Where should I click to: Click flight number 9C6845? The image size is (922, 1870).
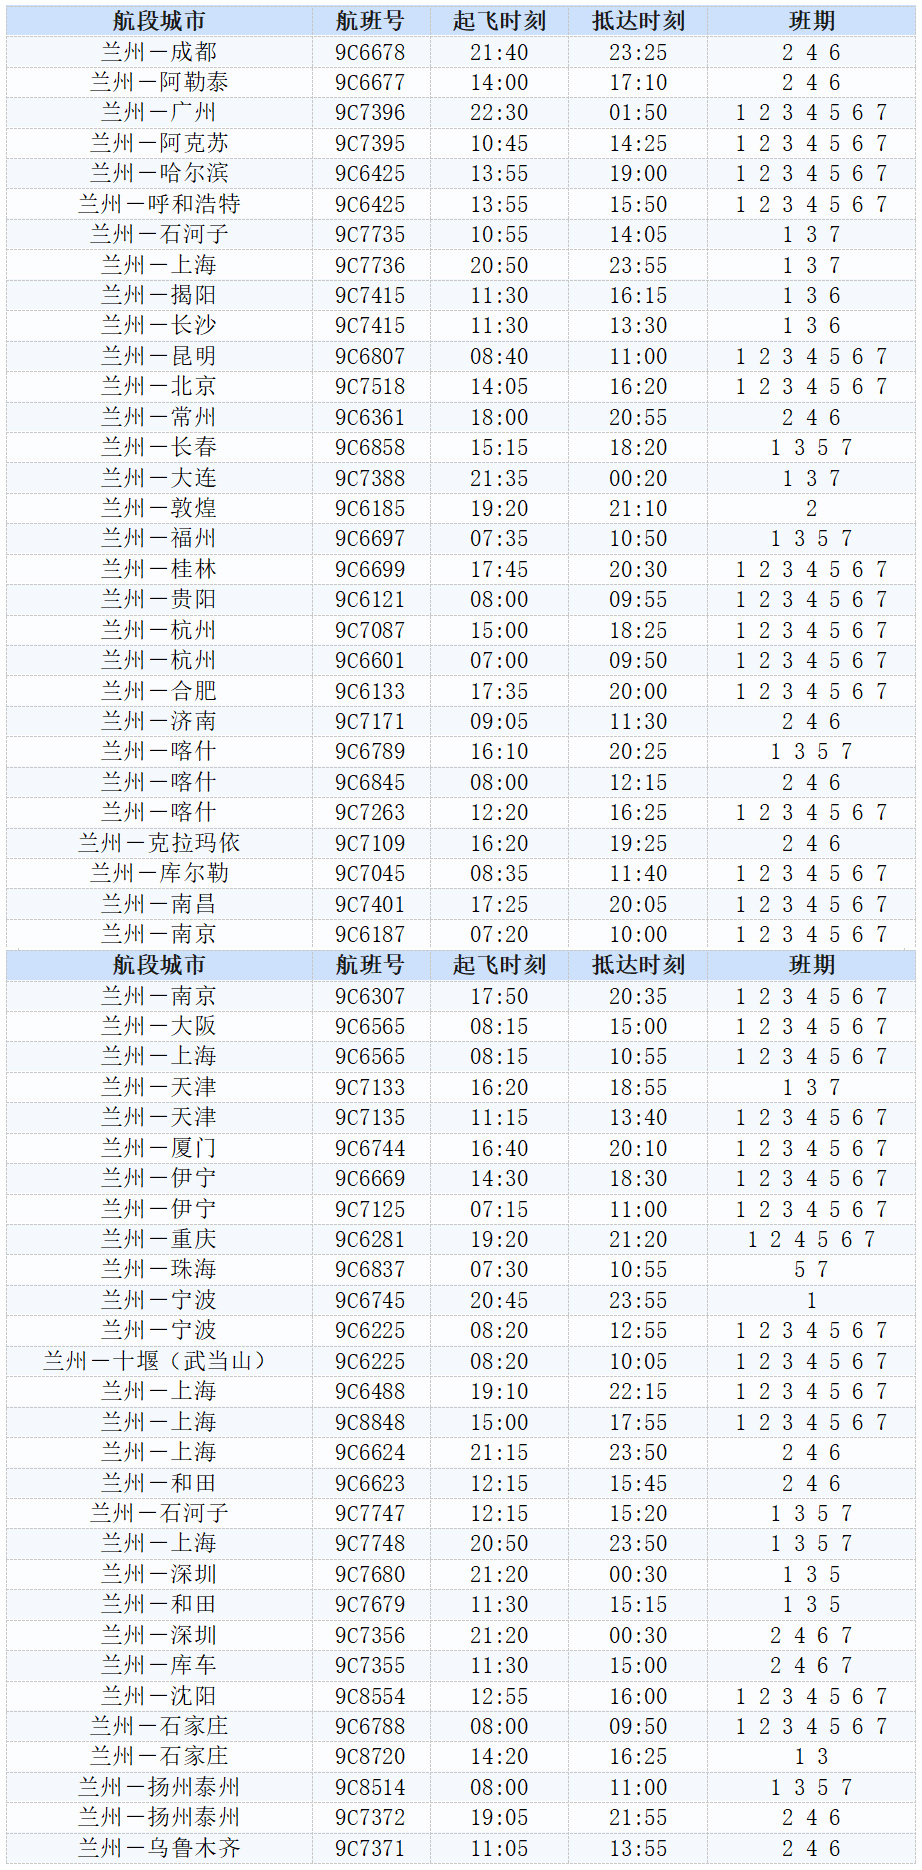point(370,782)
